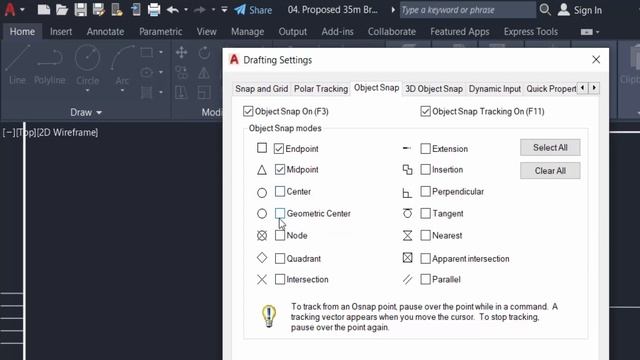Open the undo history dropdown
Viewport: 640px width, 360px height.
pos(186,9)
